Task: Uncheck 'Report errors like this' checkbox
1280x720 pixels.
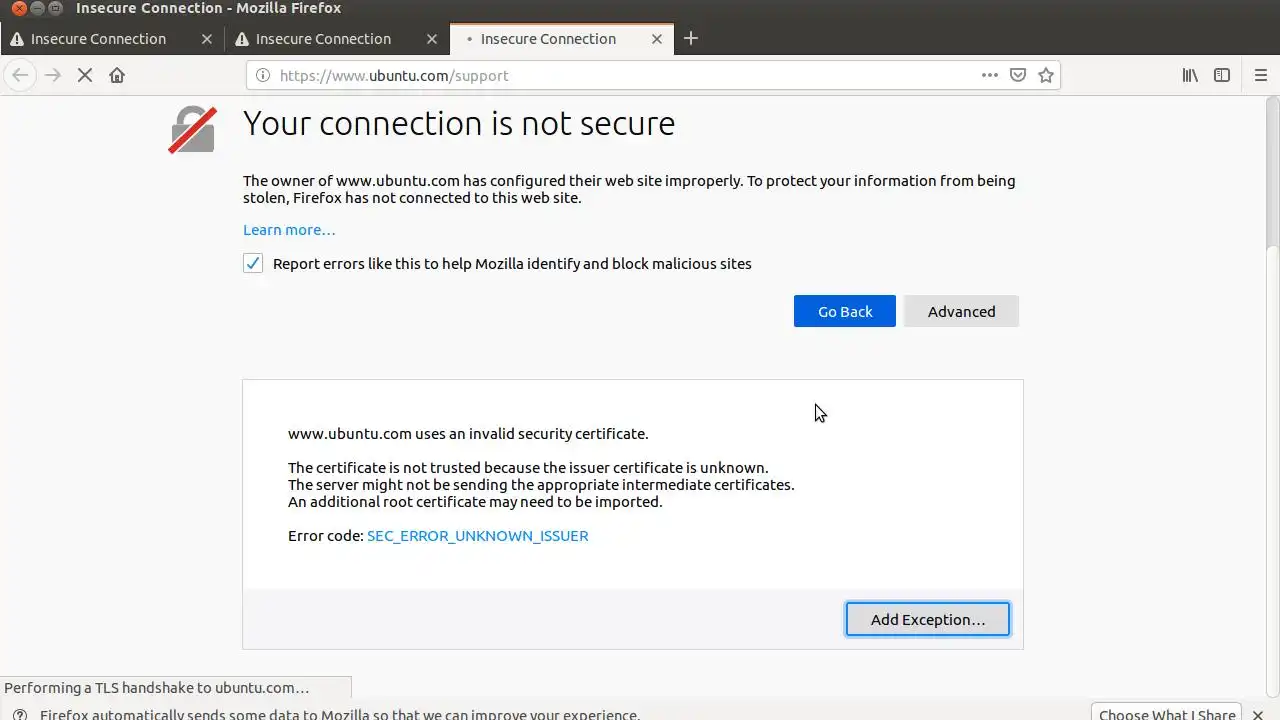Action: [253, 264]
